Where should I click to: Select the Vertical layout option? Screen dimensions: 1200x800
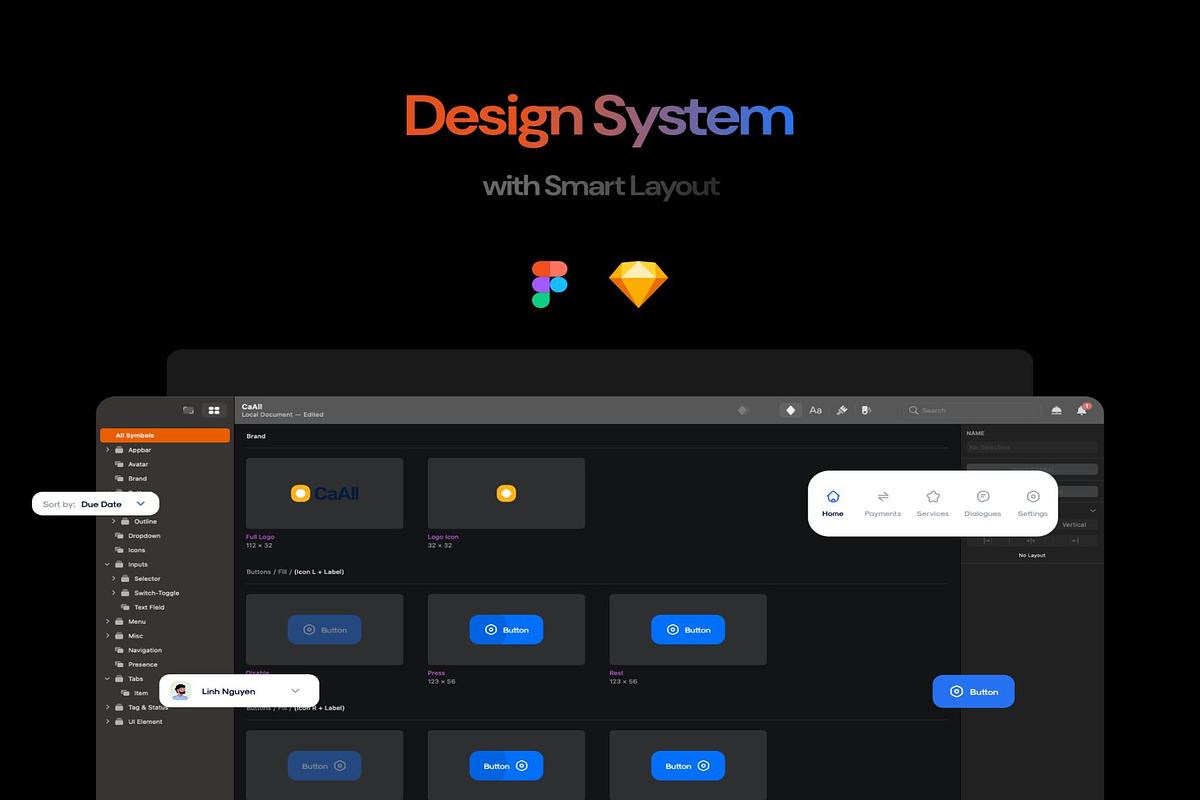1074,524
